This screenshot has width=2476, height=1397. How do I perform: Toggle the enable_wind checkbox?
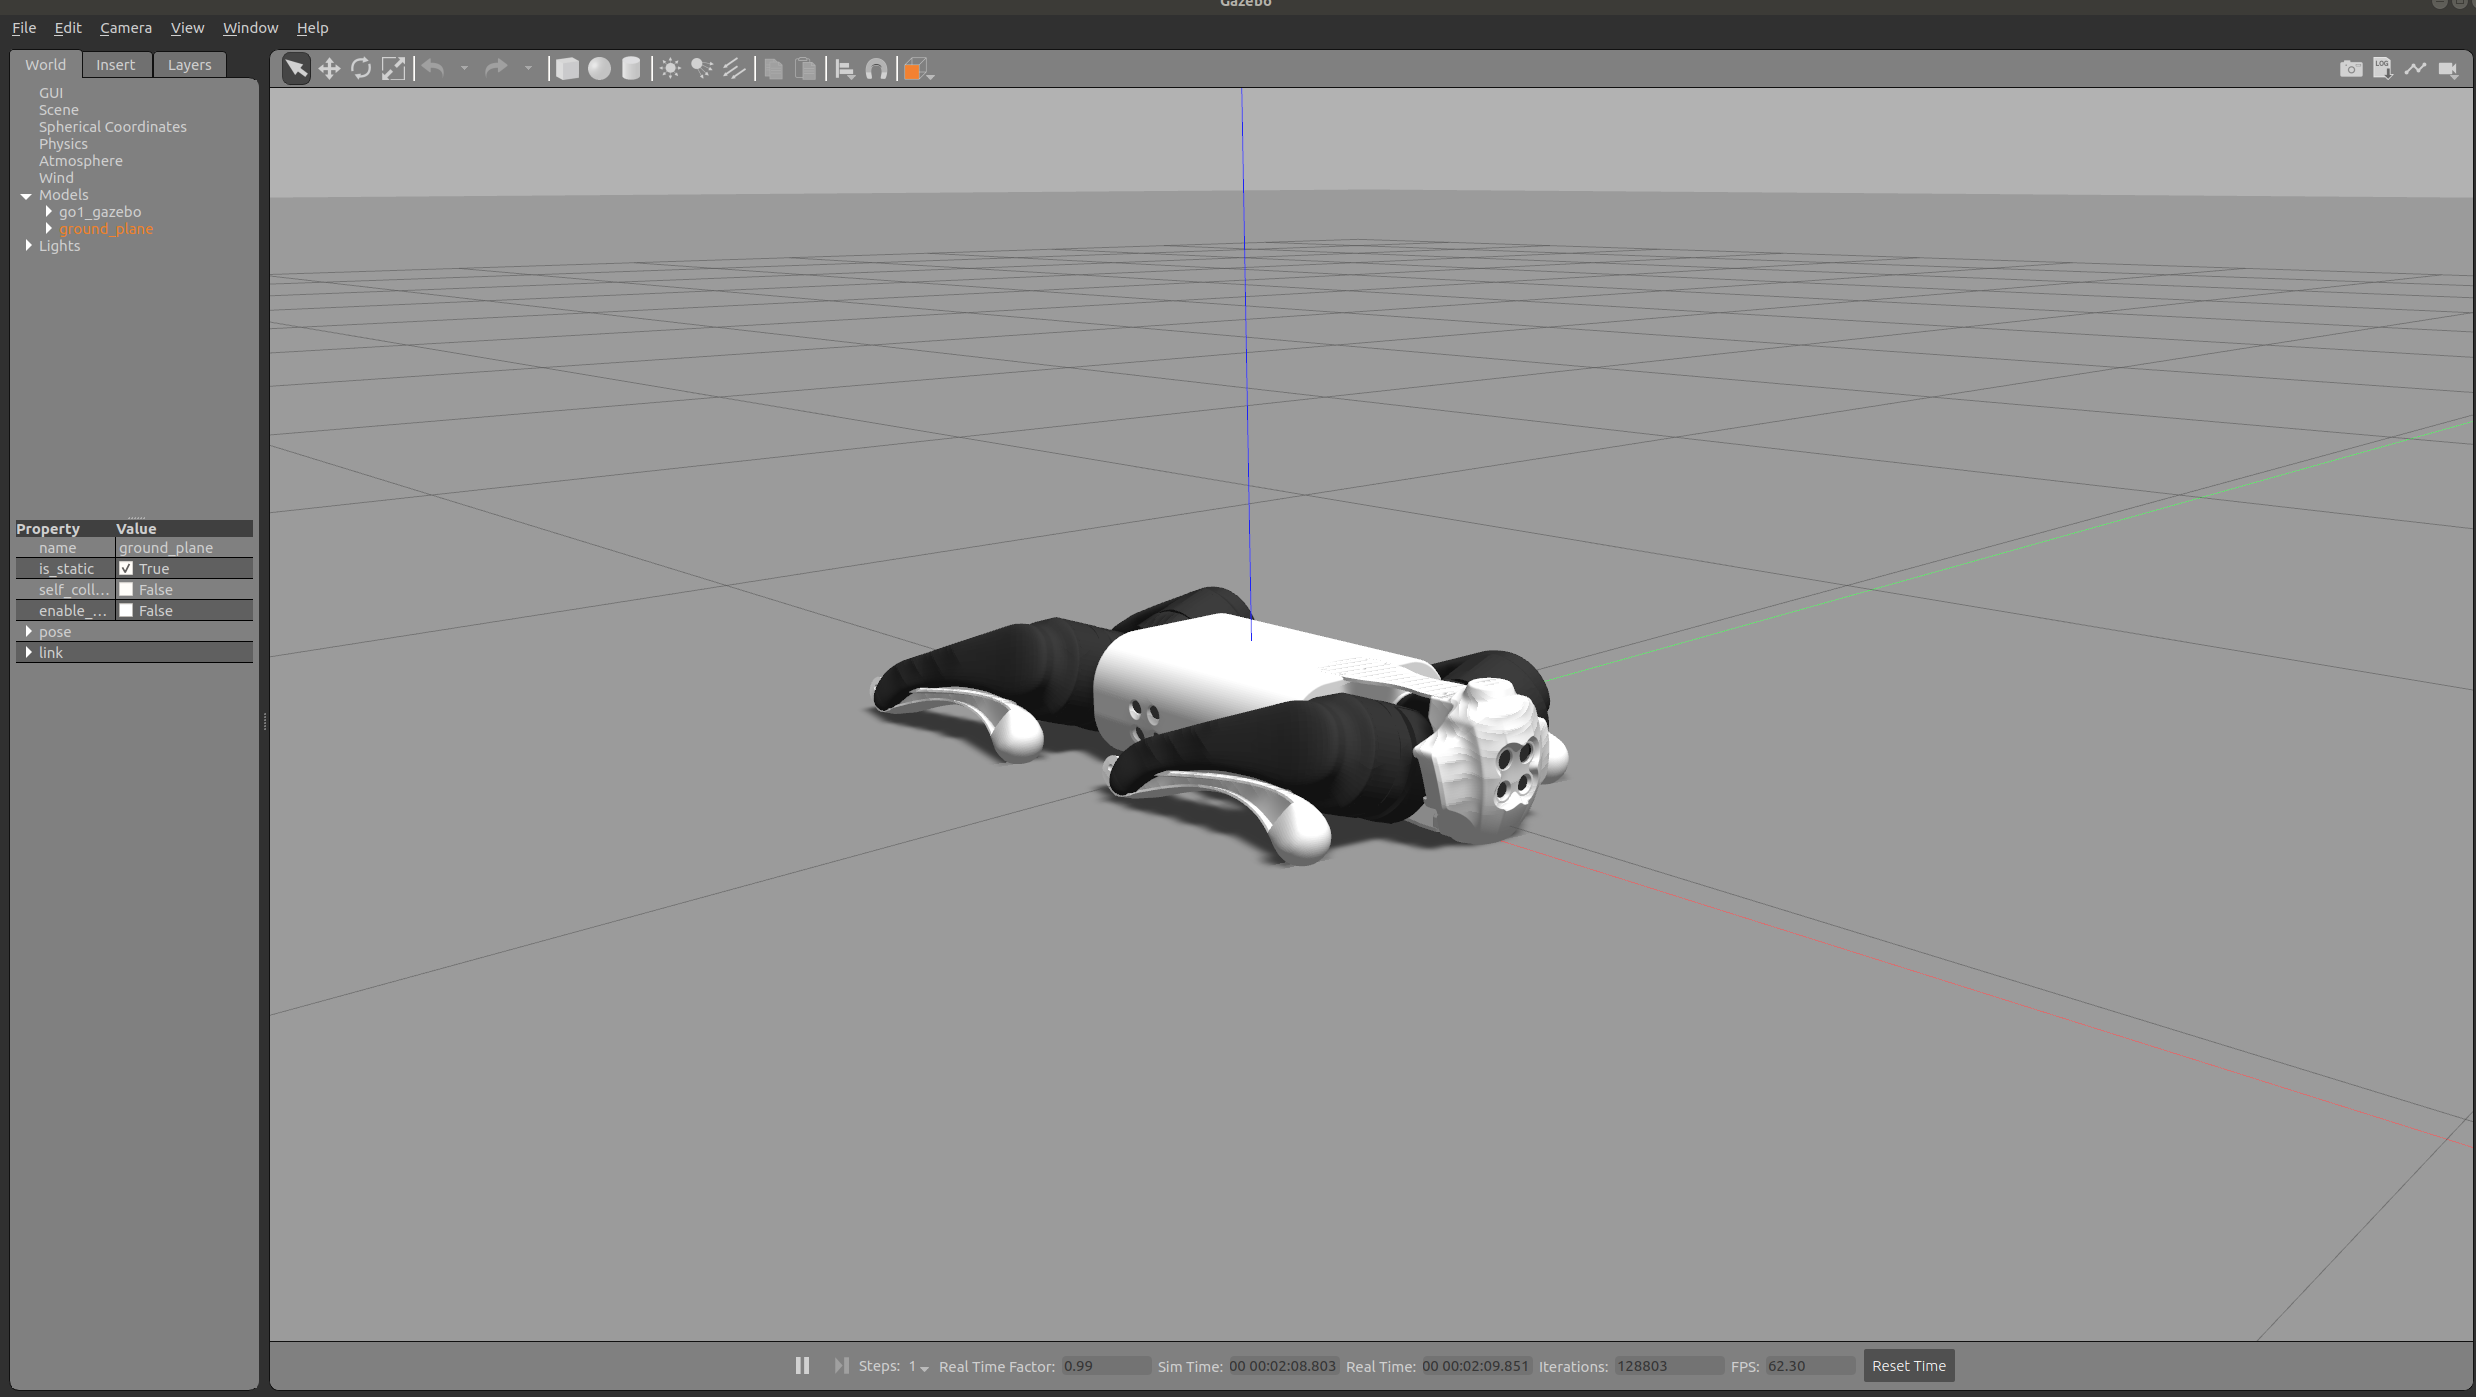(x=126, y=610)
